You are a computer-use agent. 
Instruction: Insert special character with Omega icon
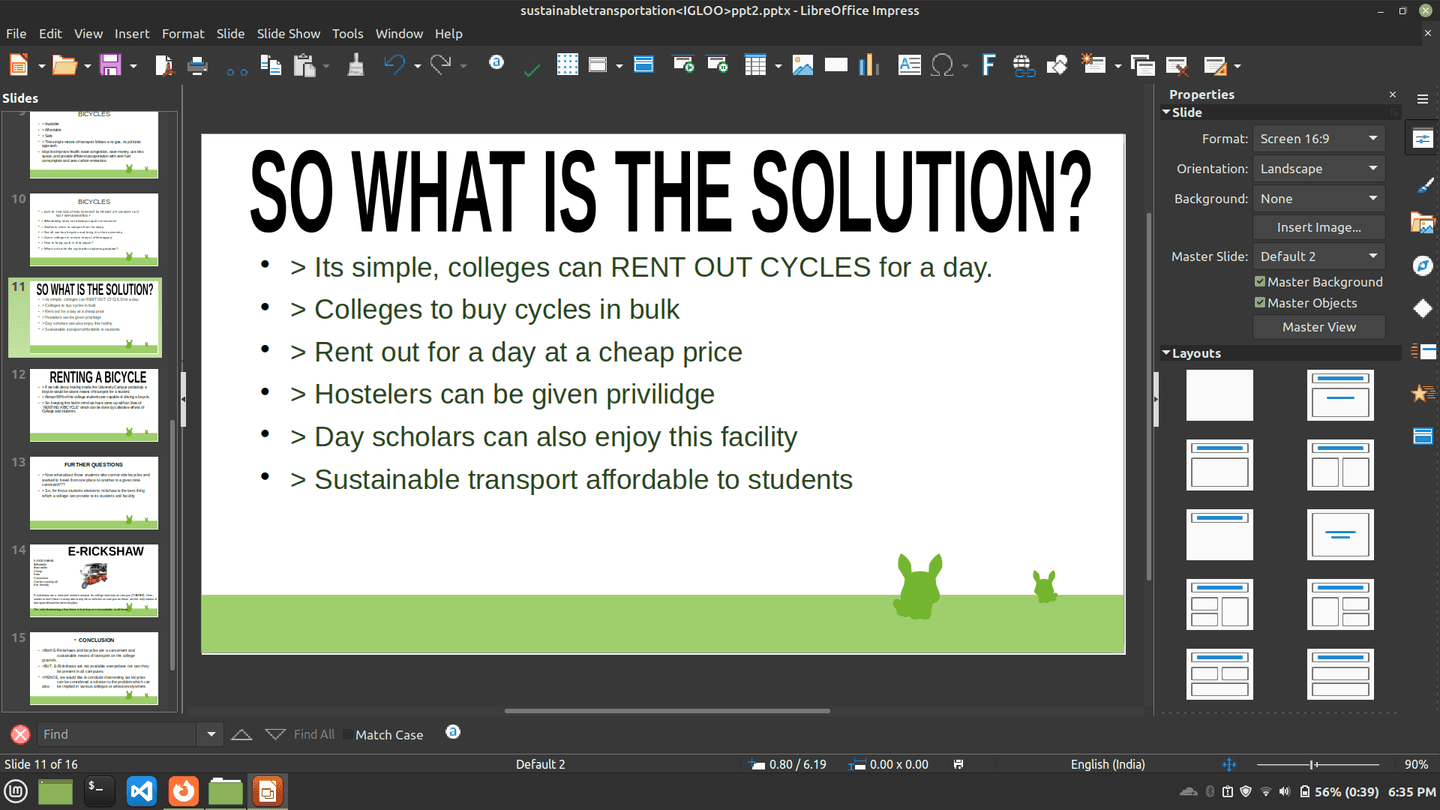pos(942,65)
